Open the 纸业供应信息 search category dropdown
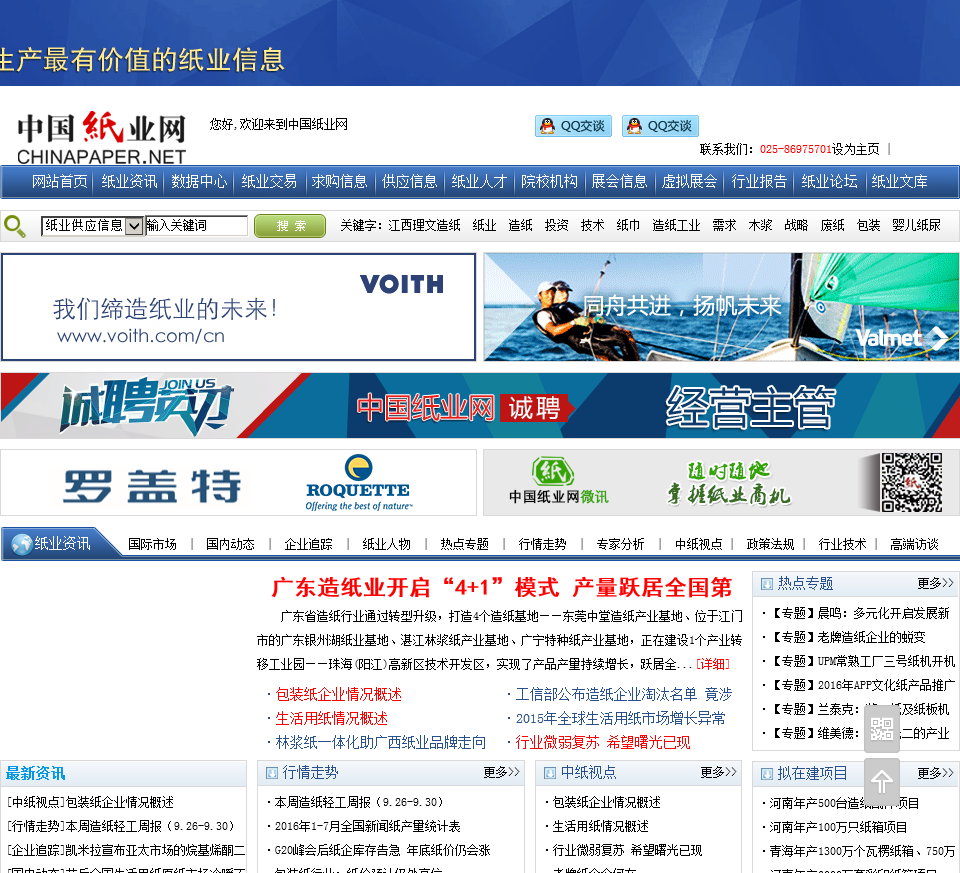Screen dimensions: 960x873 pyautogui.click(x=92, y=226)
